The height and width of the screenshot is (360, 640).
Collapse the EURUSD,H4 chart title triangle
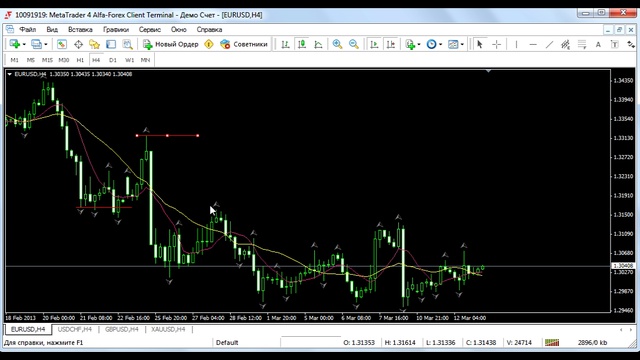[9, 74]
